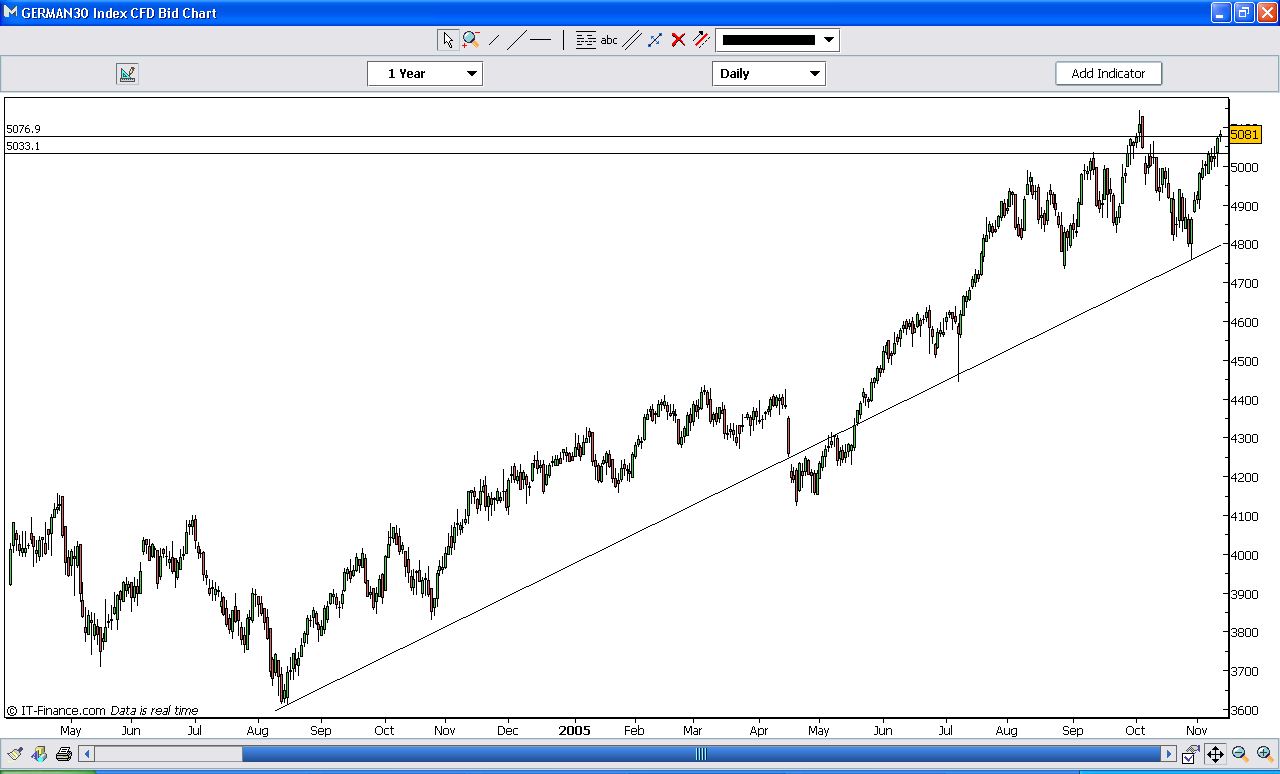The width and height of the screenshot is (1280, 774).
Task: Click the red striped erase-all-lines tool
Action: pos(701,40)
